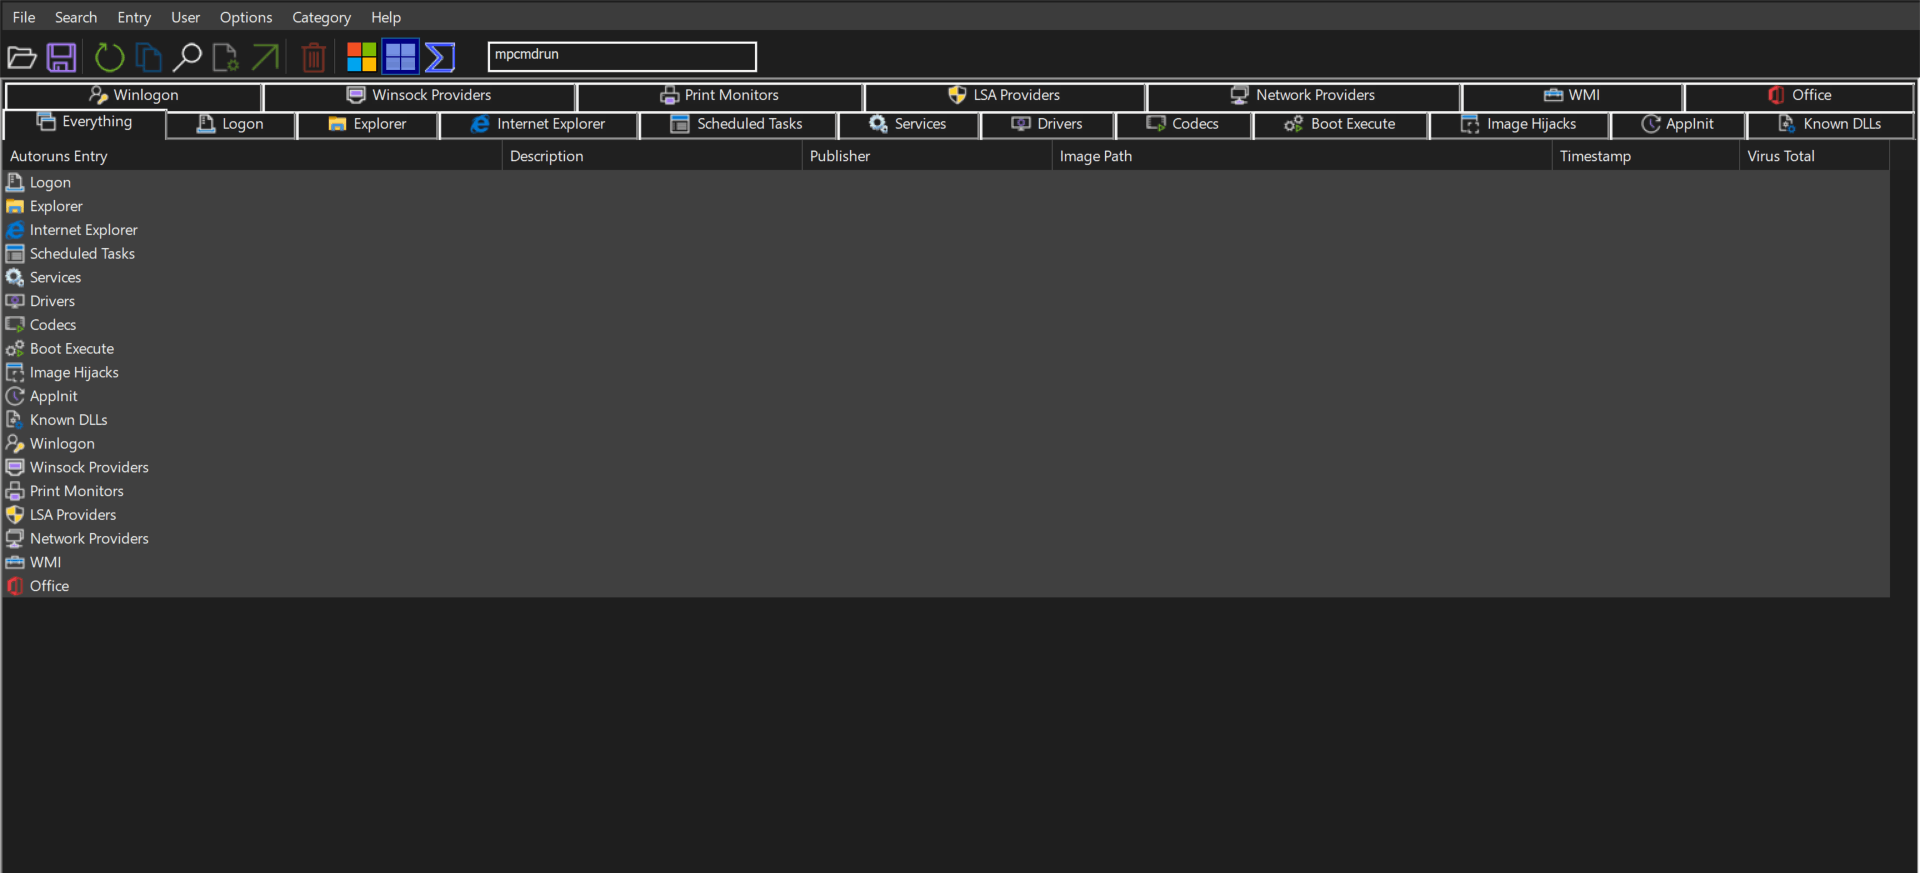
Task: Click the Copy toolbar icon
Action: [x=148, y=57]
